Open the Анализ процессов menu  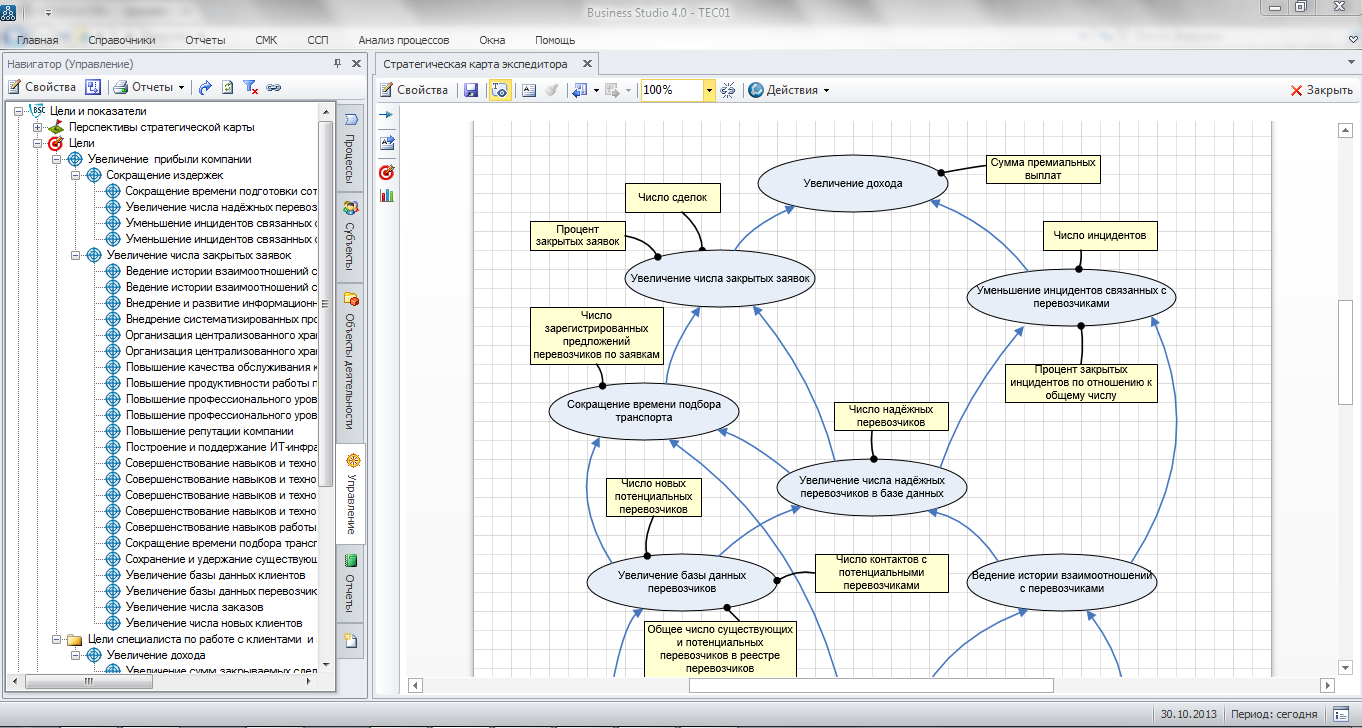coord(403,40)
